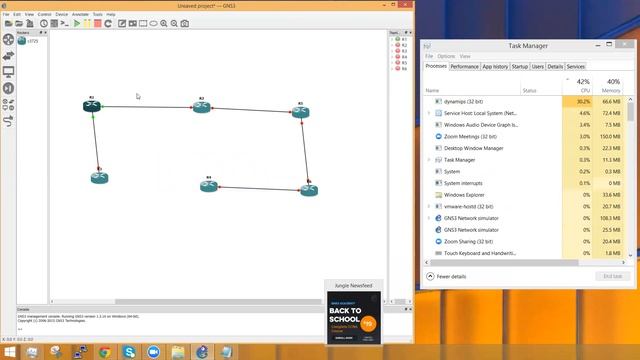The image size is (640, 360).
Task: Click the Add a note icon
Action: point(122,24)
